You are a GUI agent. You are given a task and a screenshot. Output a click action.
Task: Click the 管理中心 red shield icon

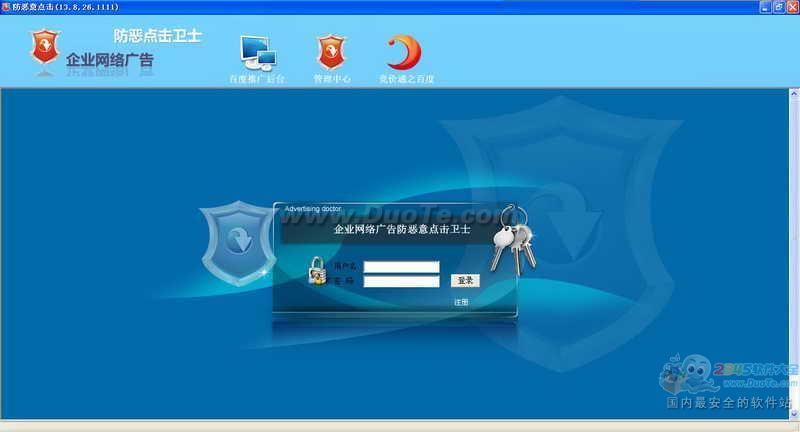(x=331, y=52)
